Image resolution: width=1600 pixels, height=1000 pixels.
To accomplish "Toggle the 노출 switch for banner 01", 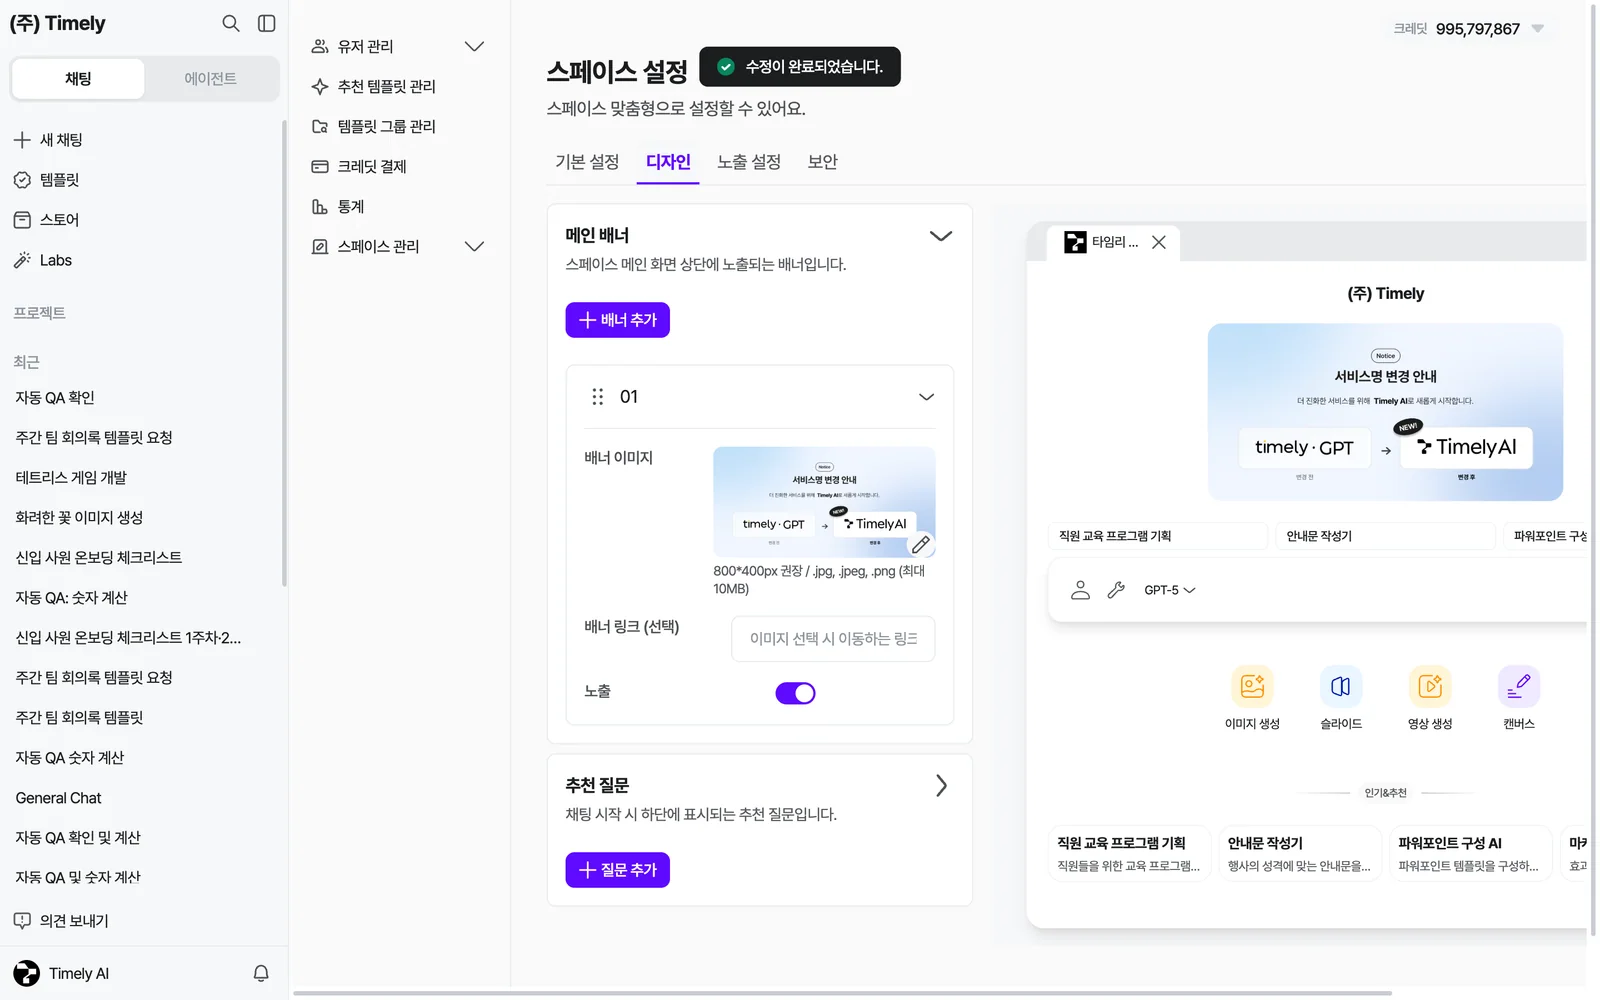I will click(796, 693).
